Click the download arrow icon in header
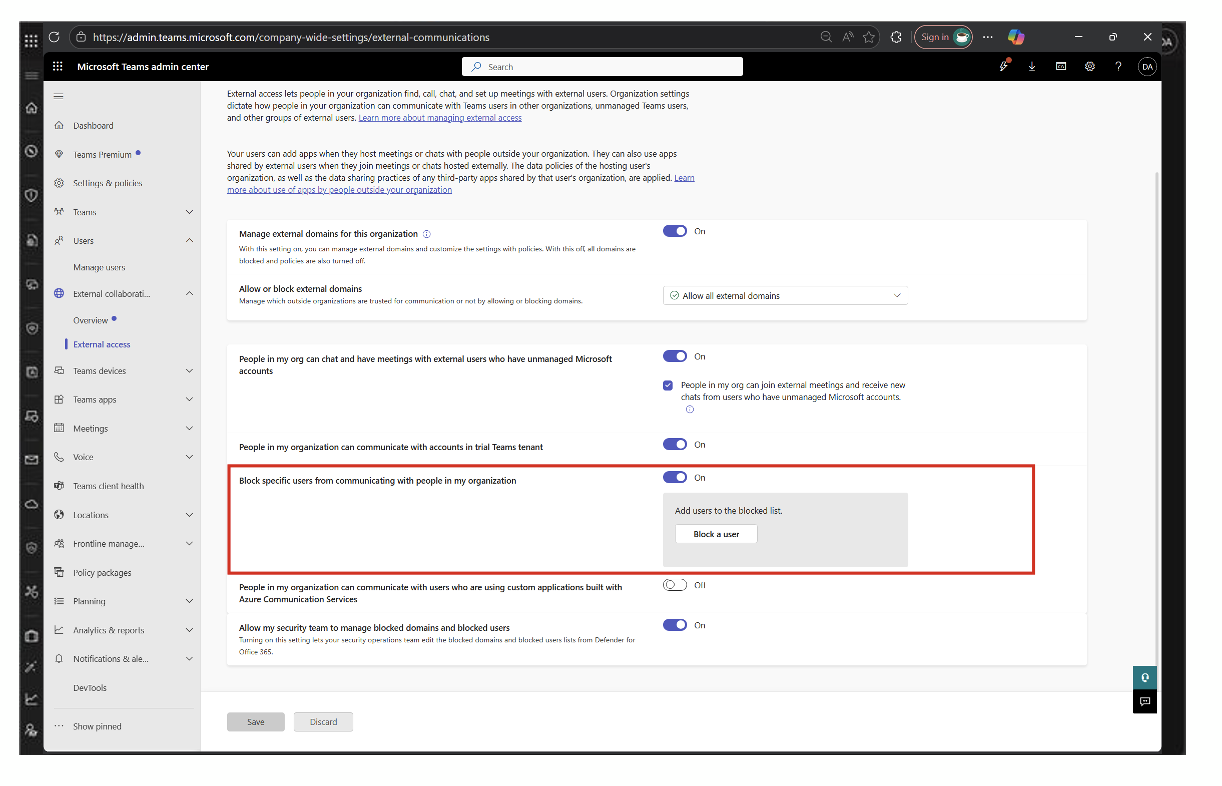This screenshot has height=786, width=1222. point(1032,67)
